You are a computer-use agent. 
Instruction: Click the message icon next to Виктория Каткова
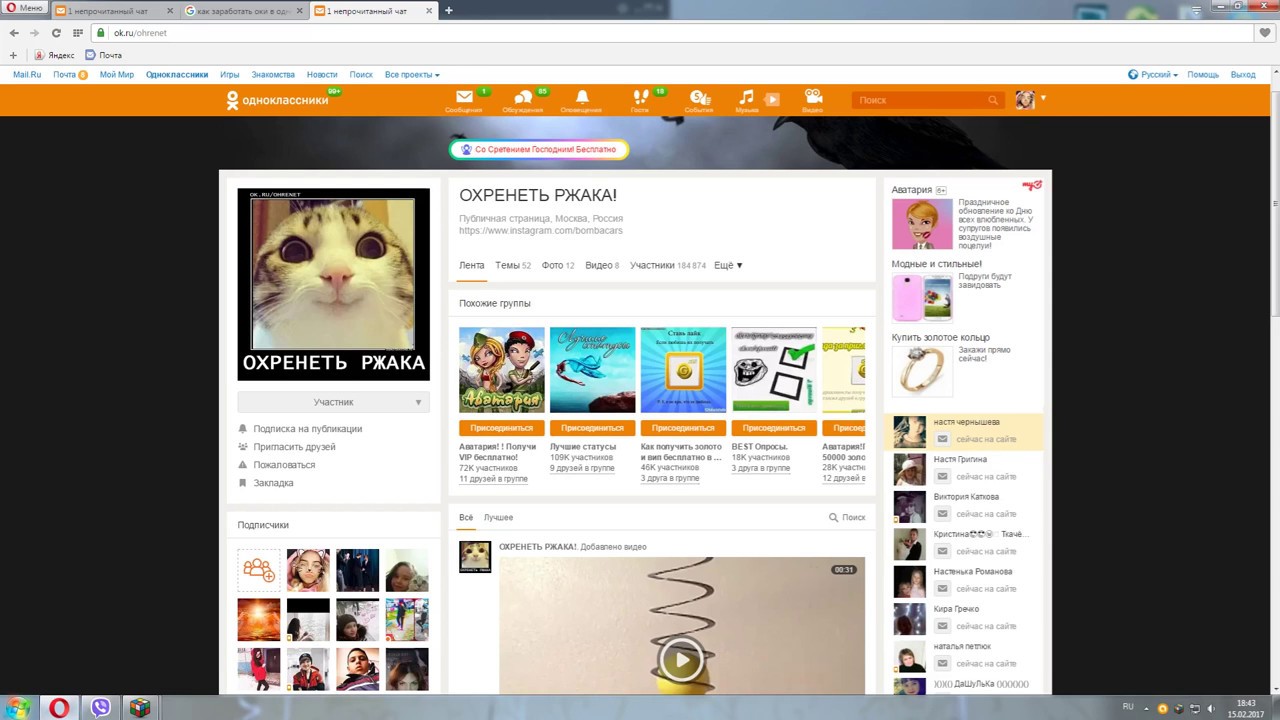click(942, 514)
